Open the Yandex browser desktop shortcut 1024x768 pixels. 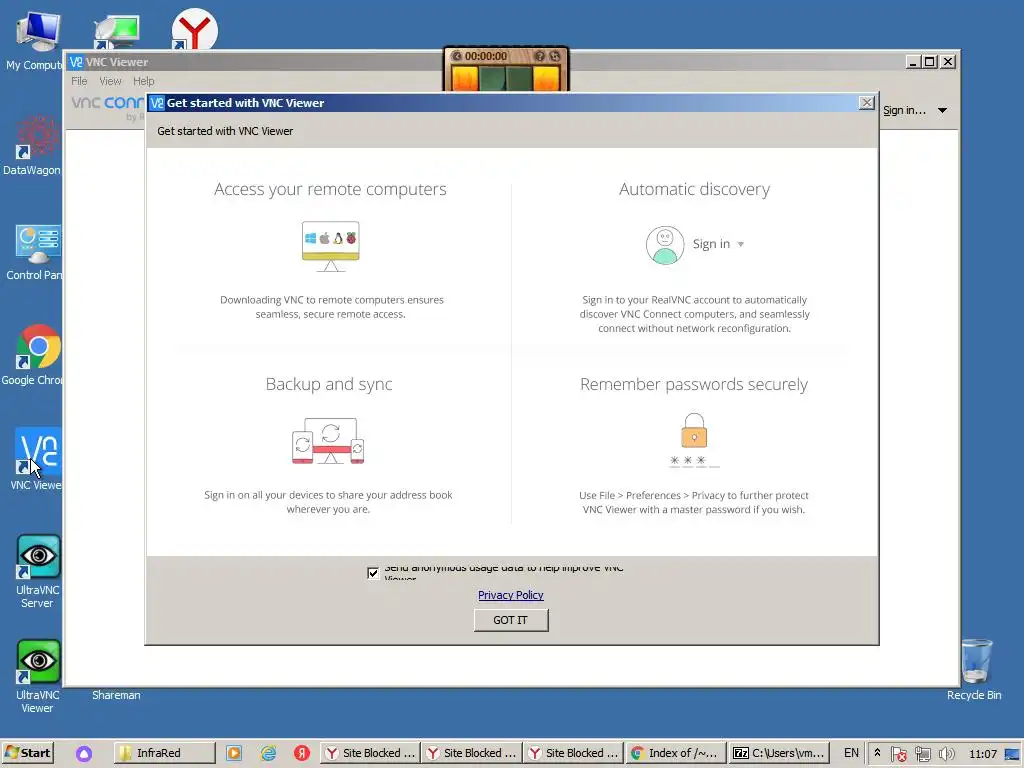194,29
